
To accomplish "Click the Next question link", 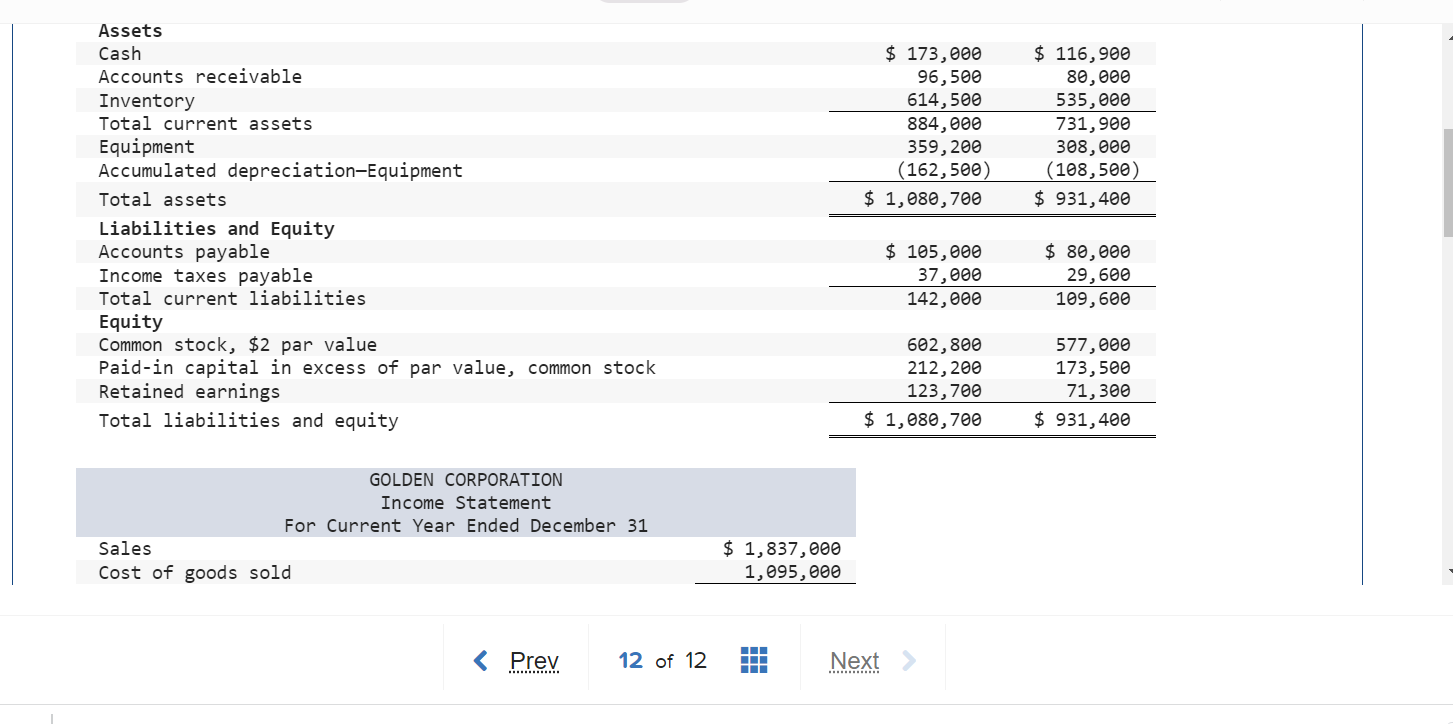I will pyautogui.click(x=854, y=661).
